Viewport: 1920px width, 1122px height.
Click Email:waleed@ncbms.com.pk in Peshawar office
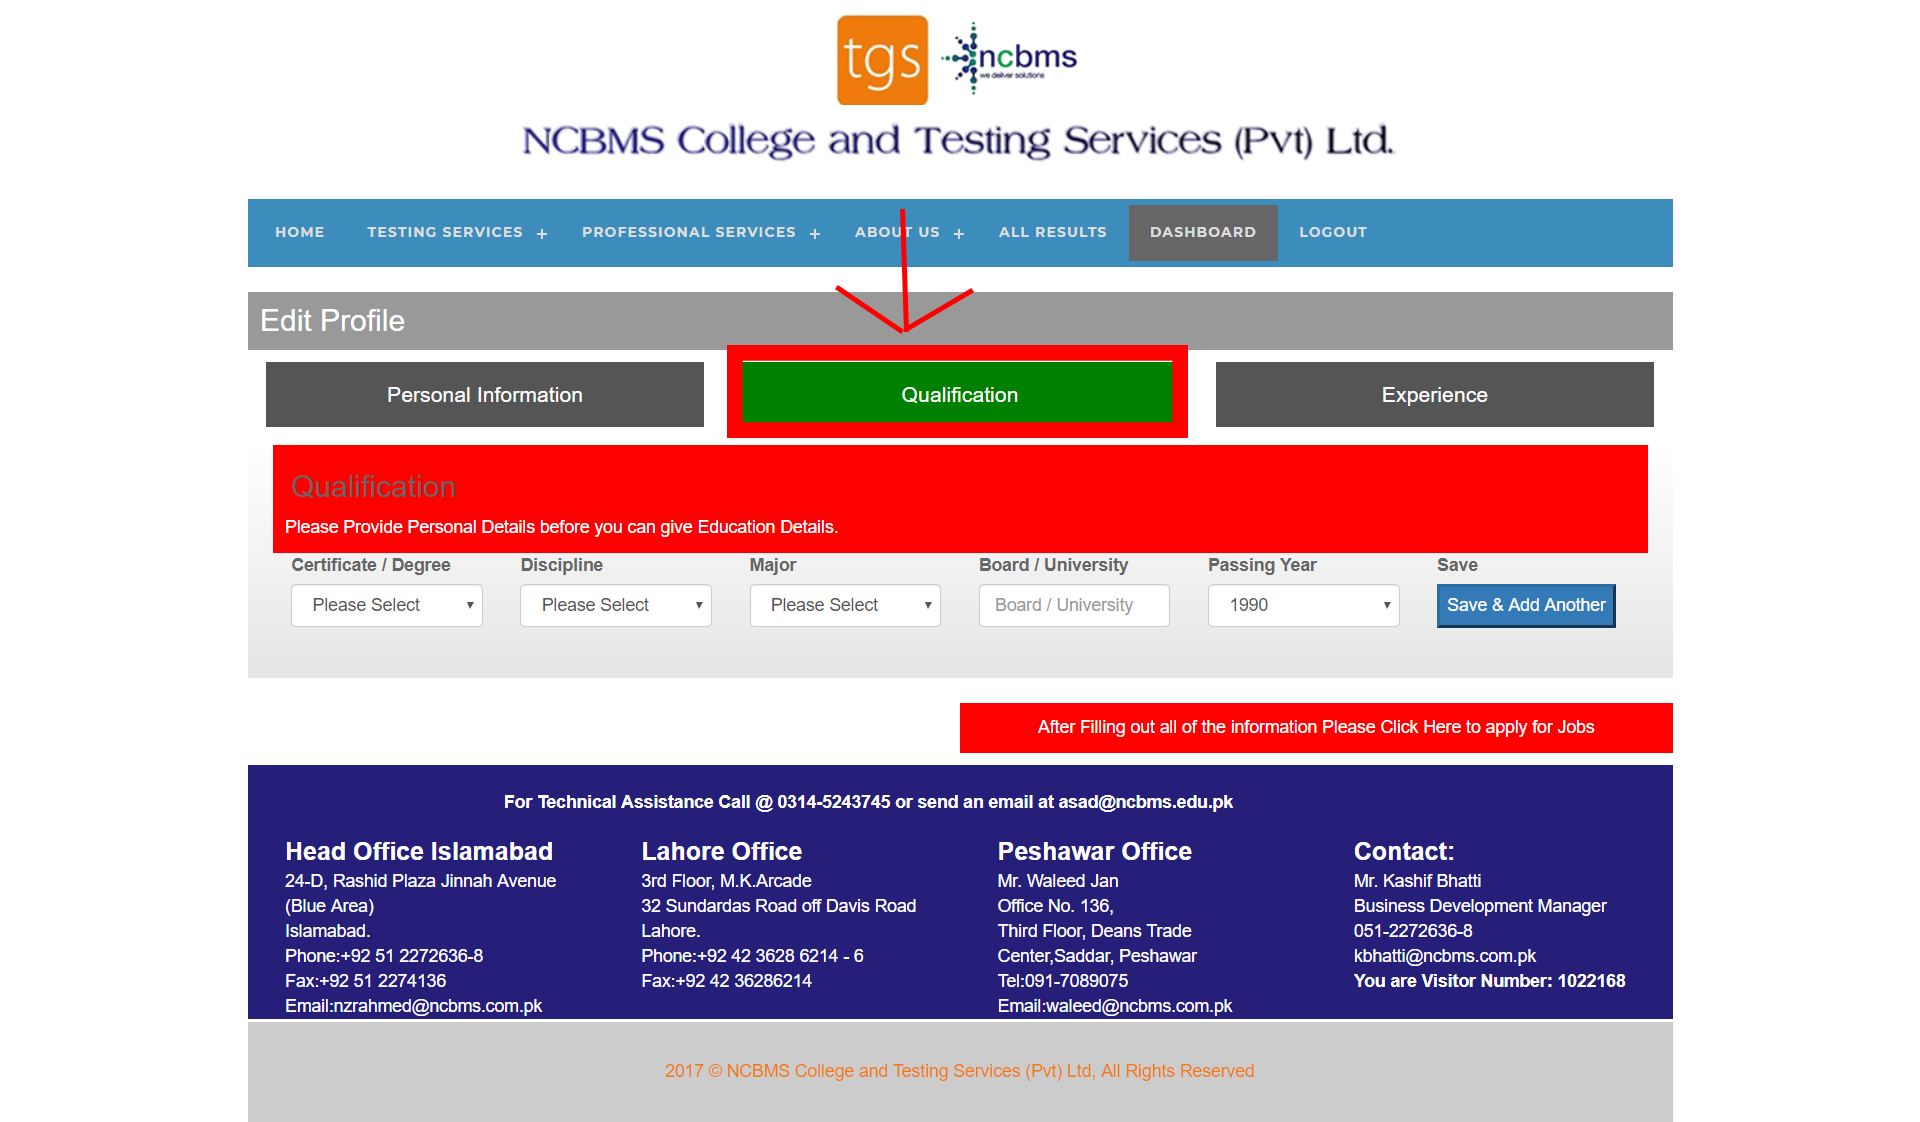tap(1115, 1006)
